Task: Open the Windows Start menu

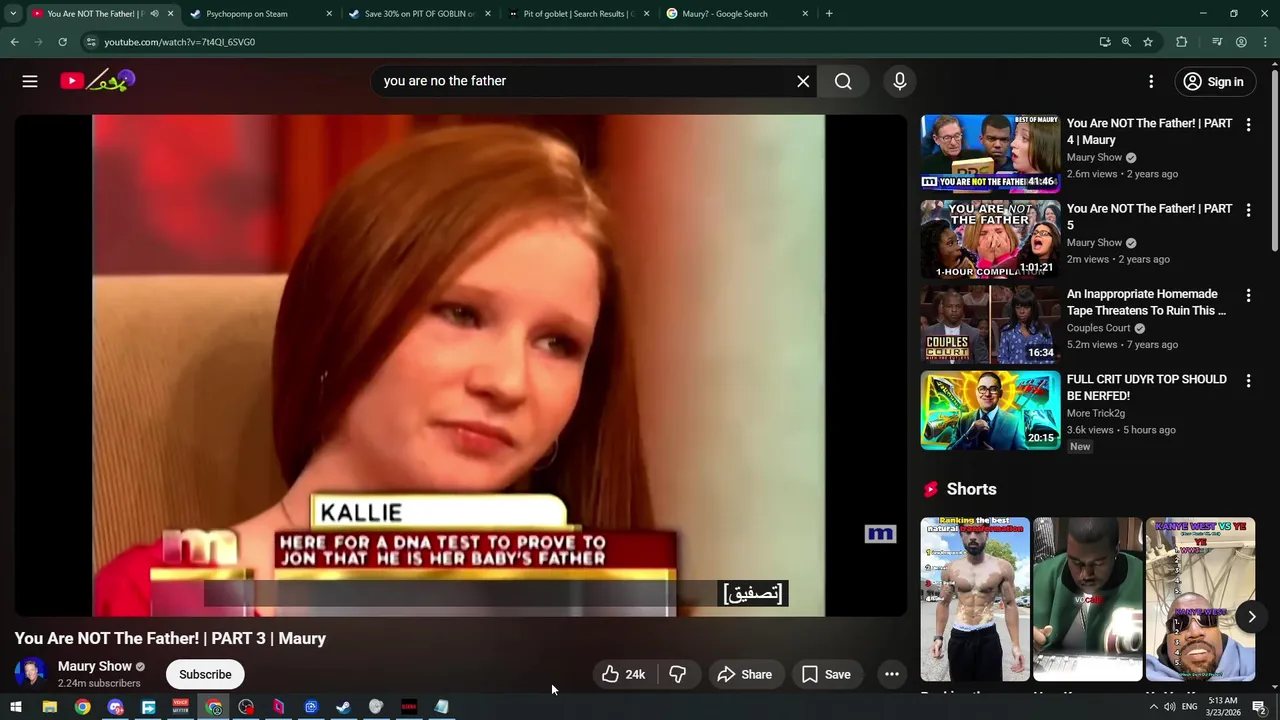Action: pyautogui.click(x=16, y=707)
